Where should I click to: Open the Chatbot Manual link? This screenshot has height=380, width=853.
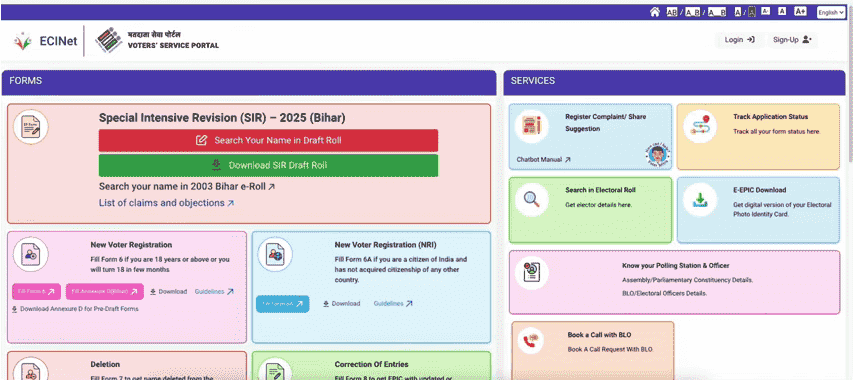coord(543,160)
